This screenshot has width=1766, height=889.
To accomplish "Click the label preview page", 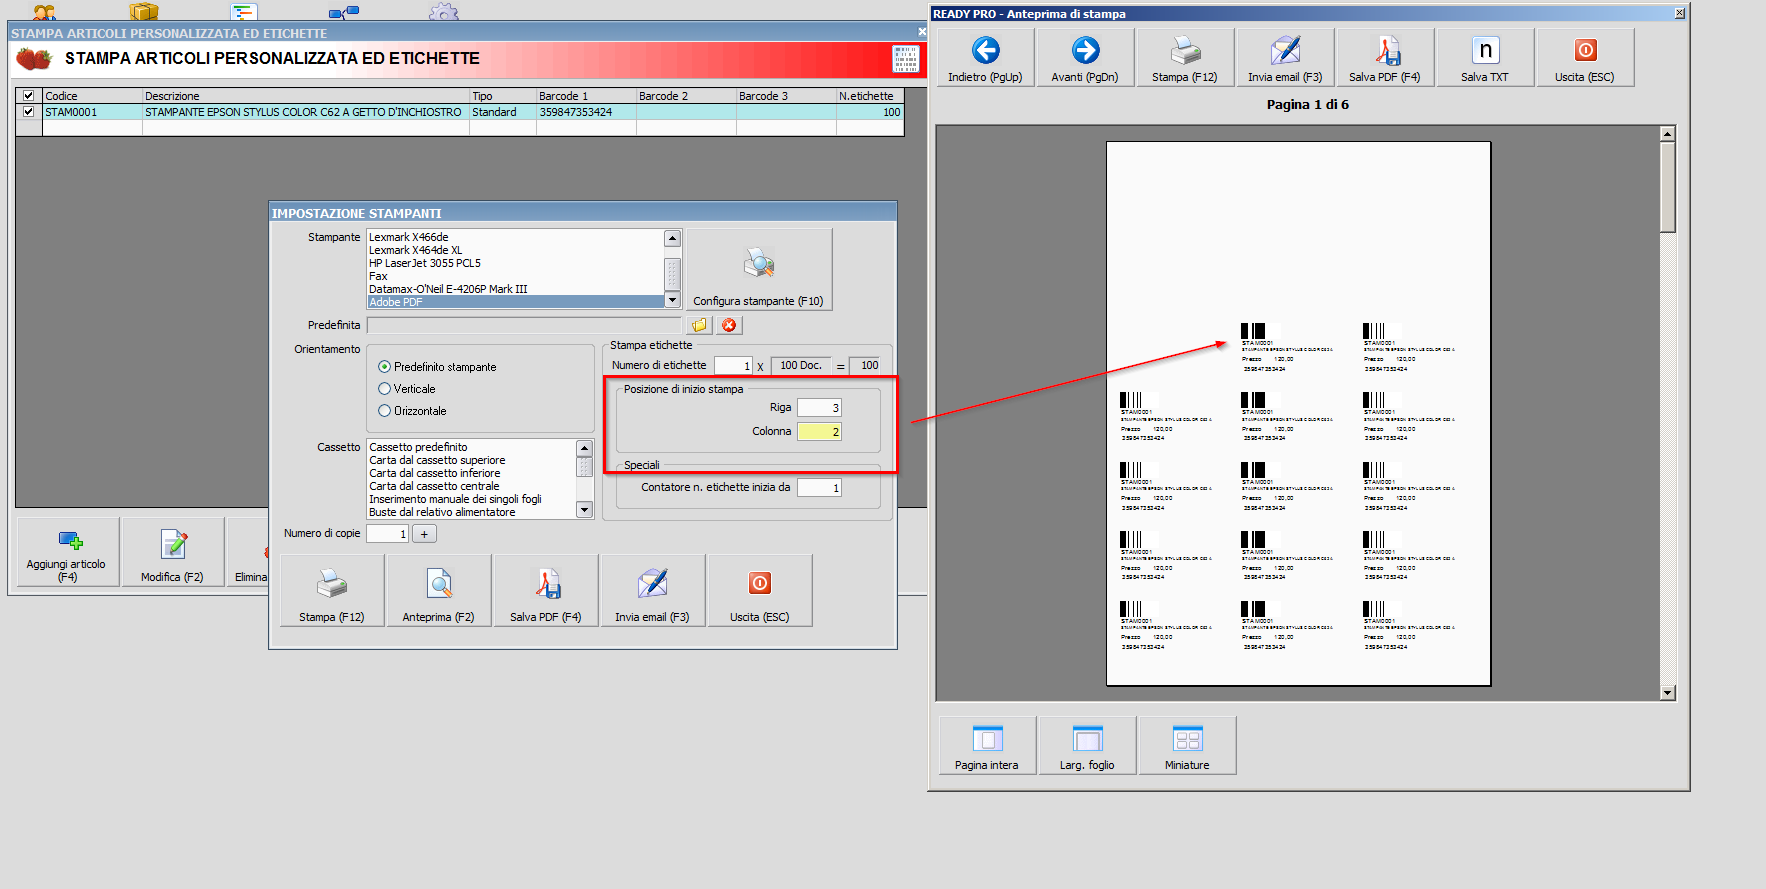I will 1298,414.
